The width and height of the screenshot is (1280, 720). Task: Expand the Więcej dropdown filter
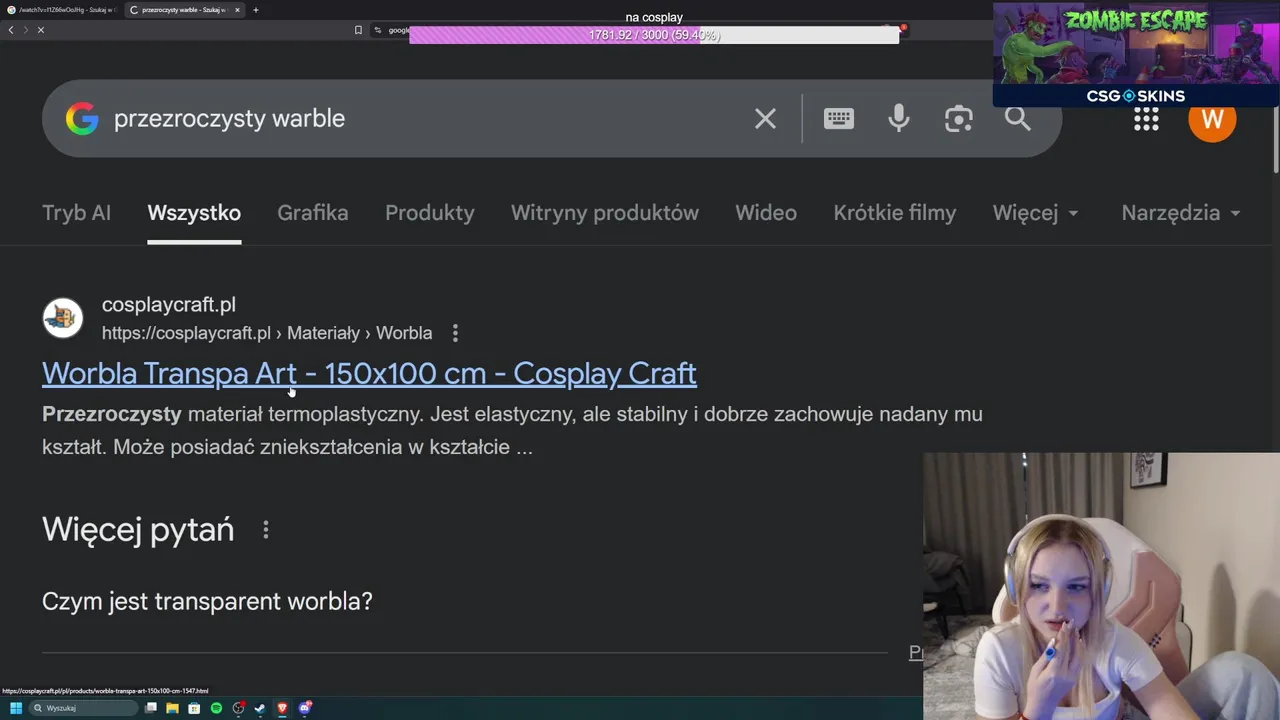click(x=1036, y=213)
